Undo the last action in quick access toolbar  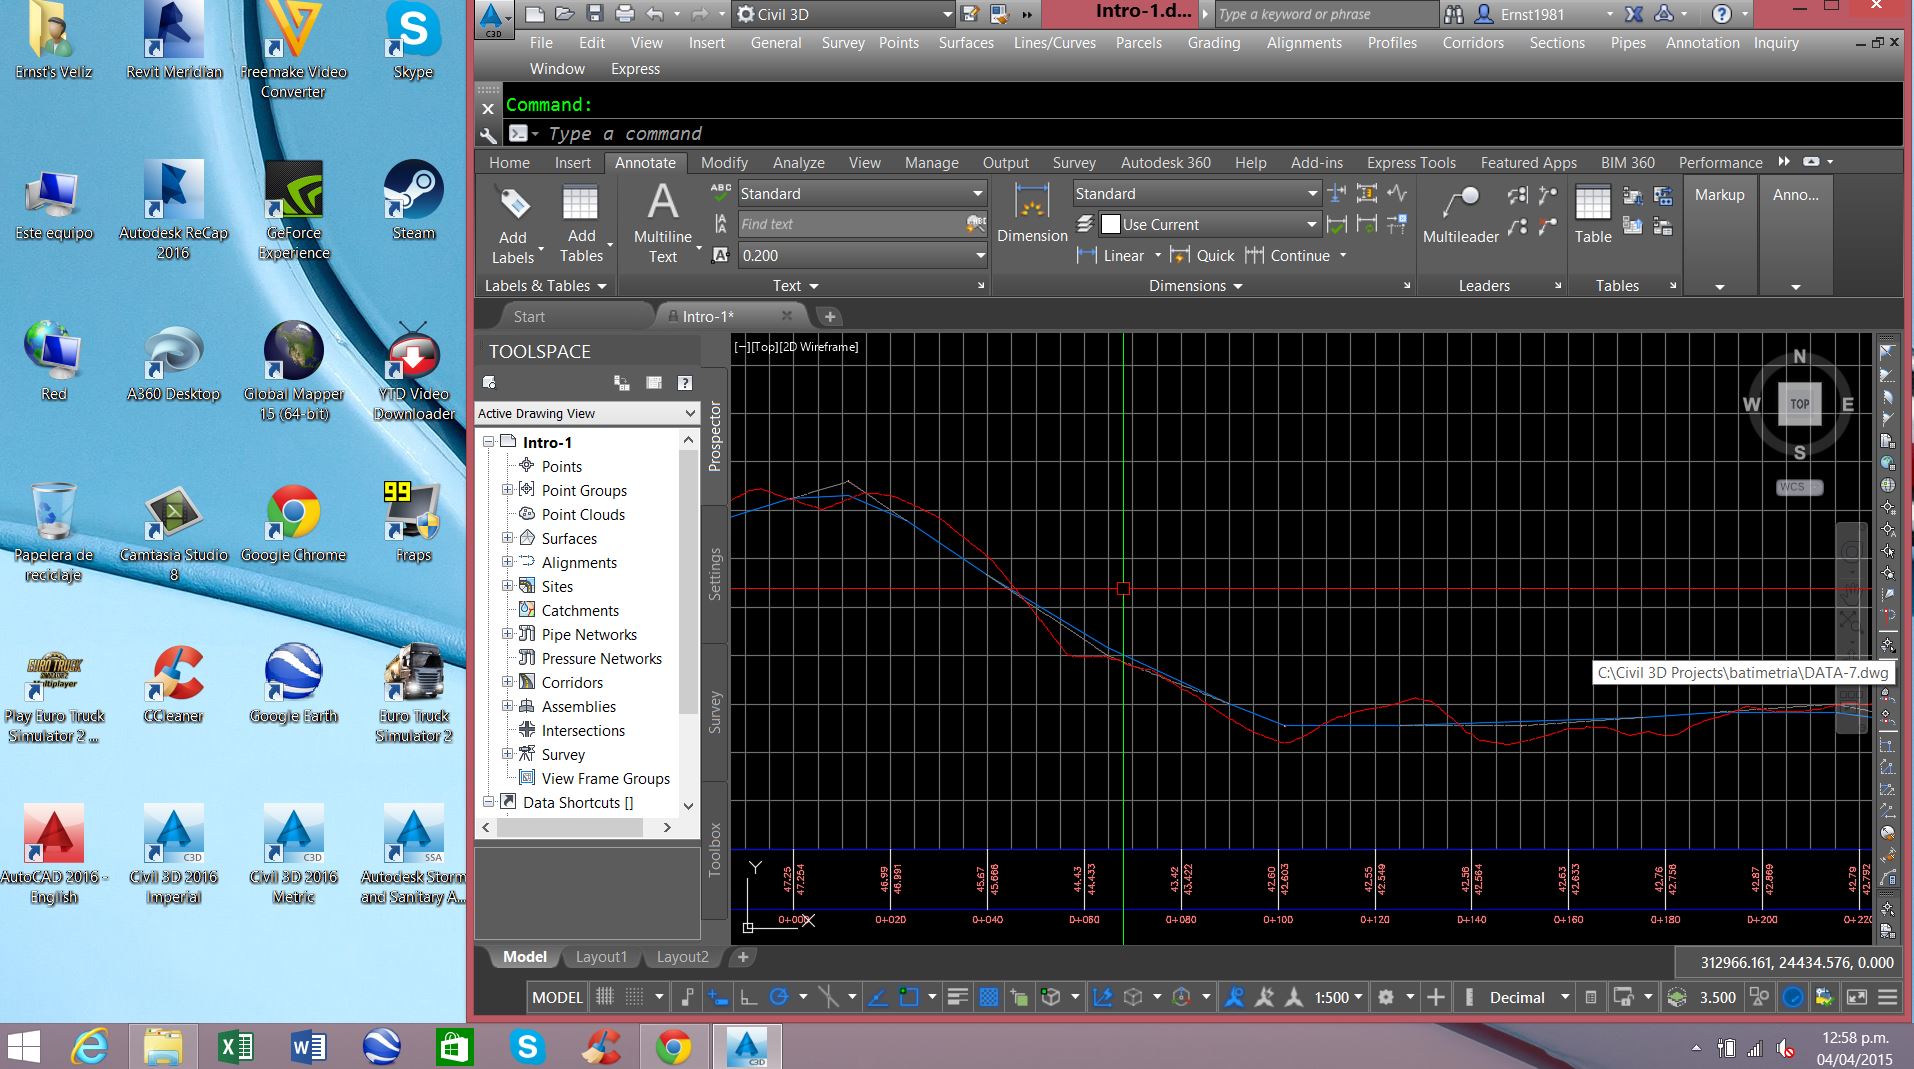coord(655,14)
